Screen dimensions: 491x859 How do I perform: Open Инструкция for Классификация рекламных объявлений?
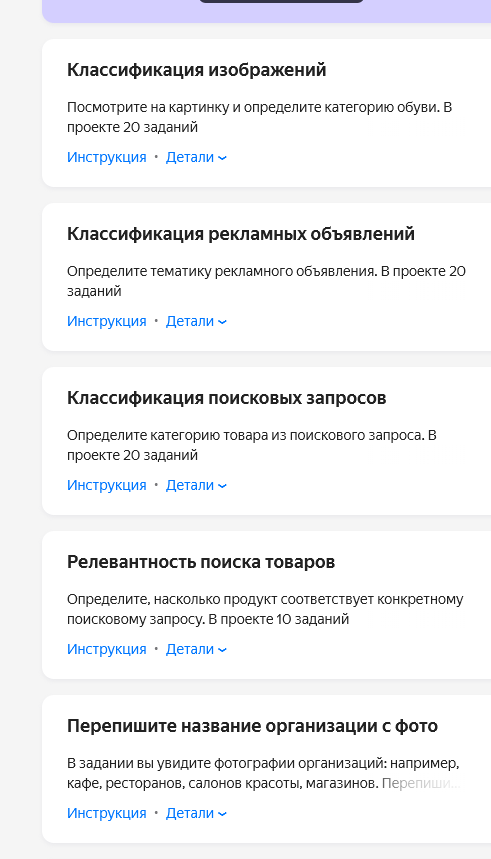[107, 321]
